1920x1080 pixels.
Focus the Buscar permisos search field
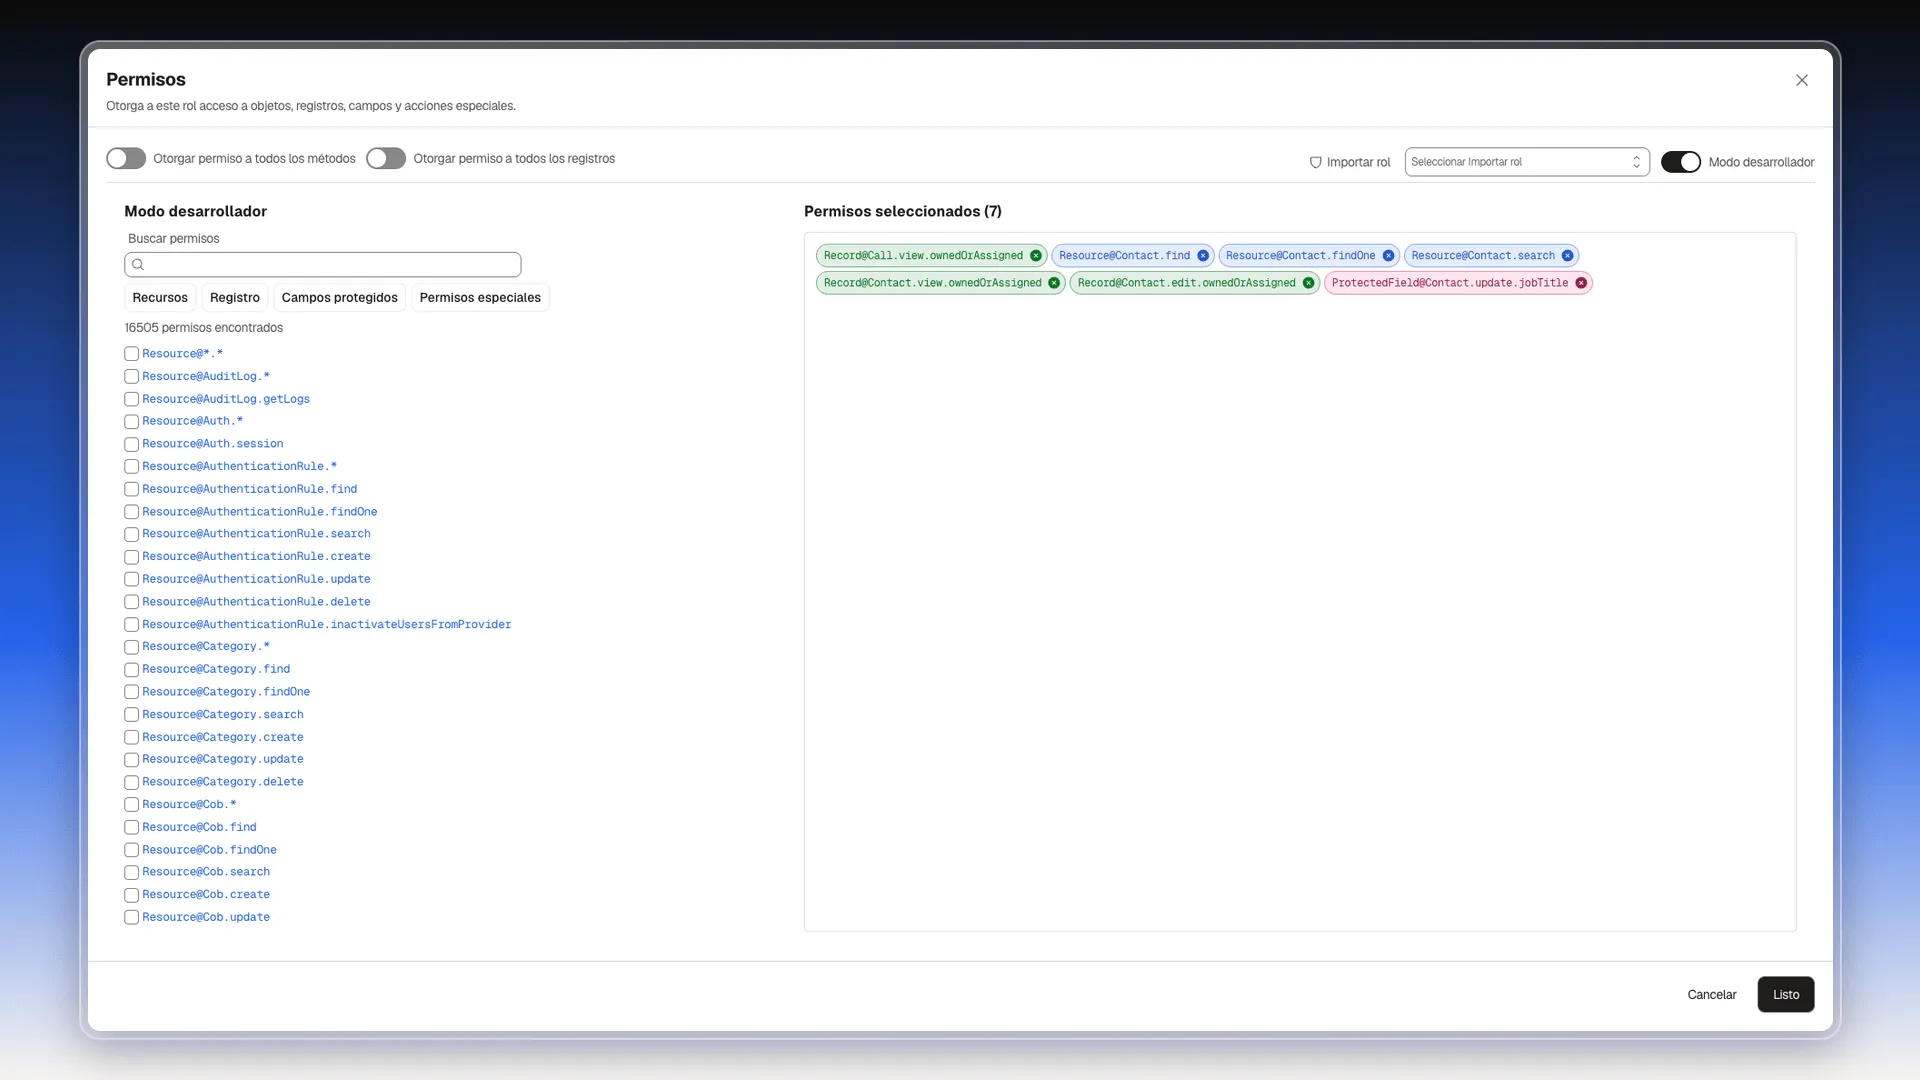click(x=323, y=265)
